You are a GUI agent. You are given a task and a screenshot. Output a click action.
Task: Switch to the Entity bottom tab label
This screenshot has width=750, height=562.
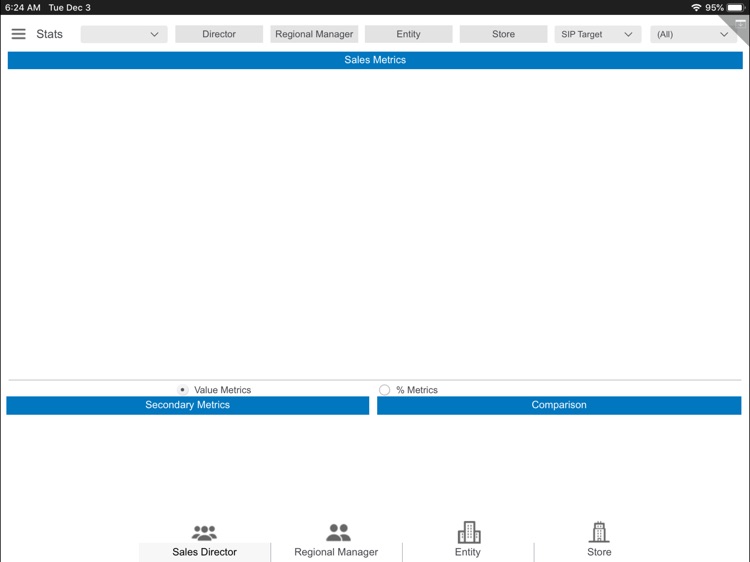(x=467, y=552)
